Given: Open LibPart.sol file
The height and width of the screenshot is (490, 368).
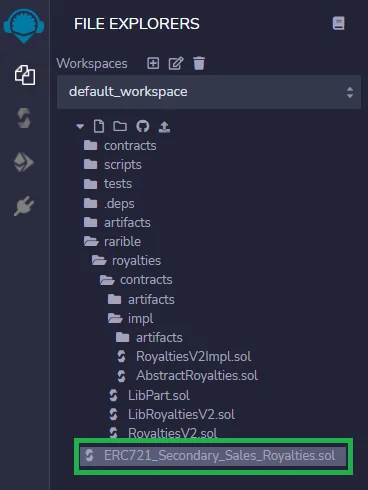Looking at the screenshot, I should point(159,395).
